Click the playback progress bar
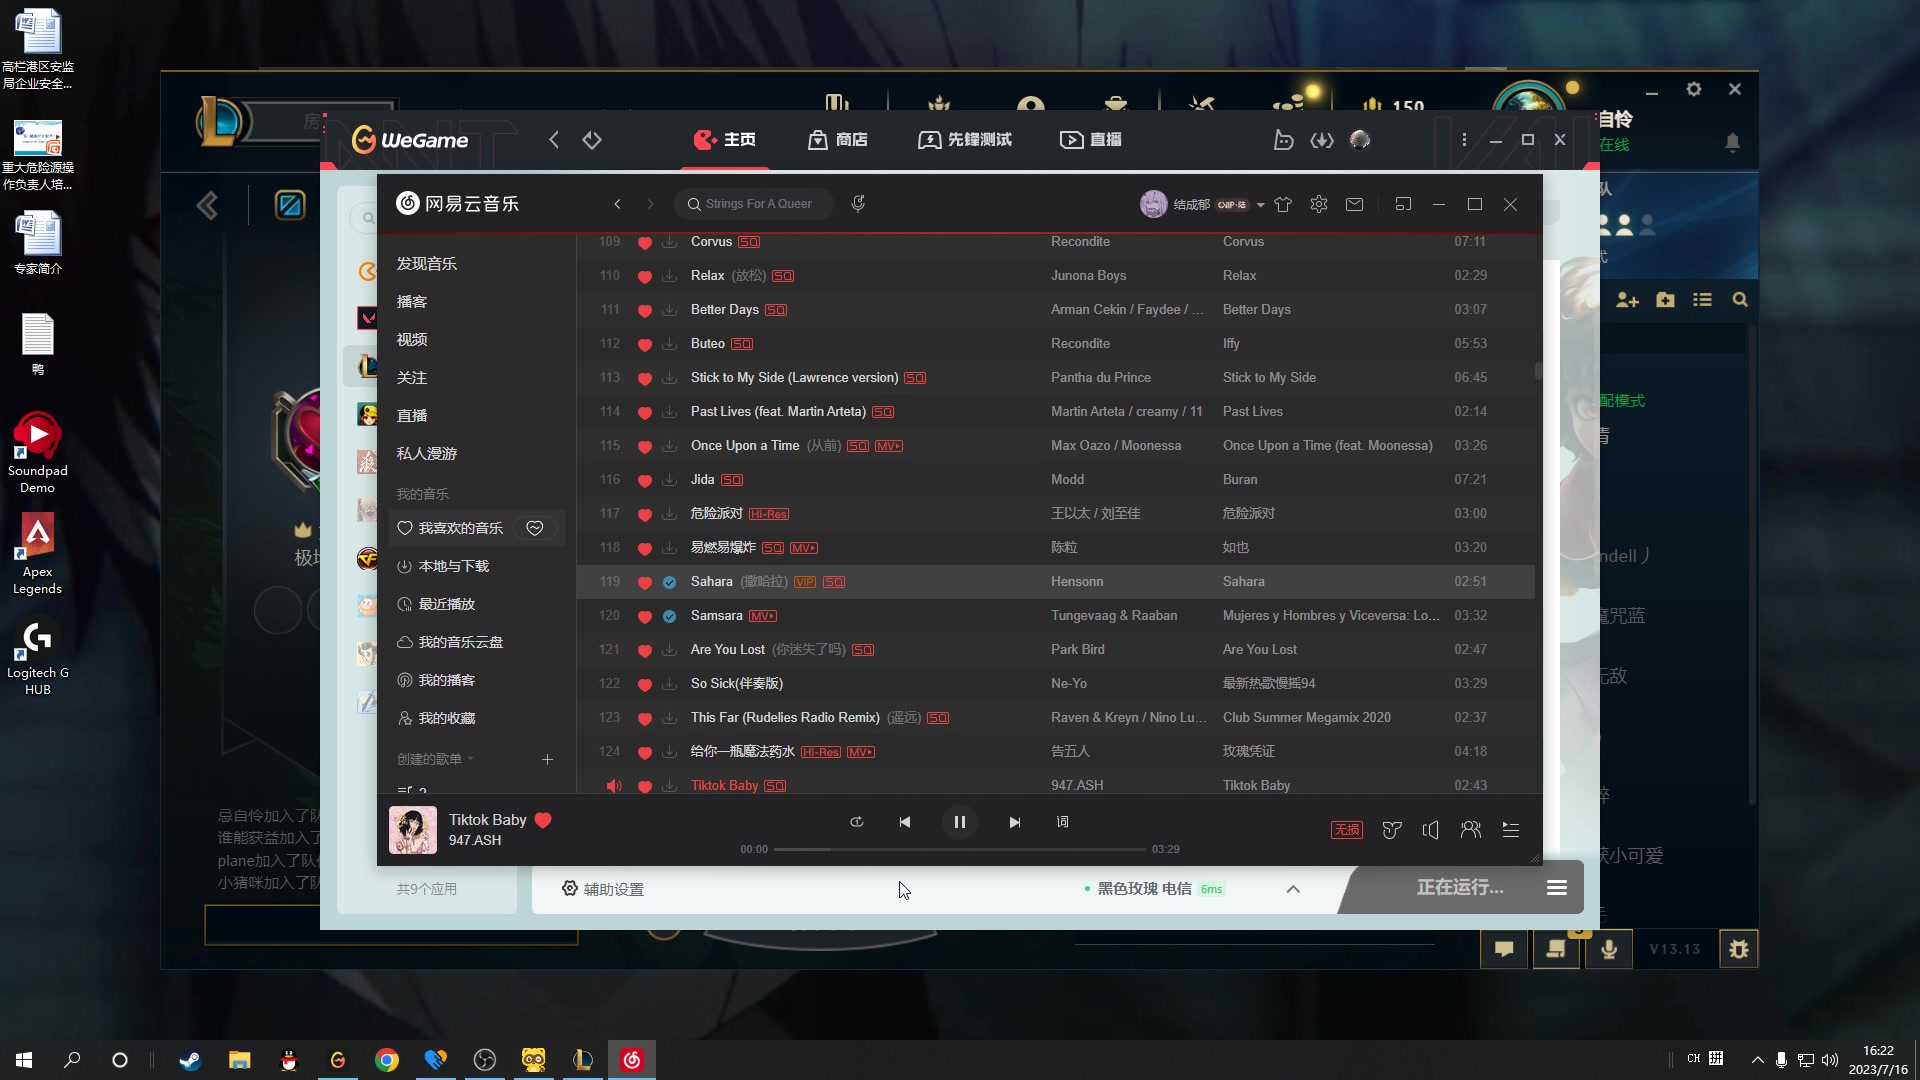Screen dimensions: 1920x1080 (x=958, y=849)
